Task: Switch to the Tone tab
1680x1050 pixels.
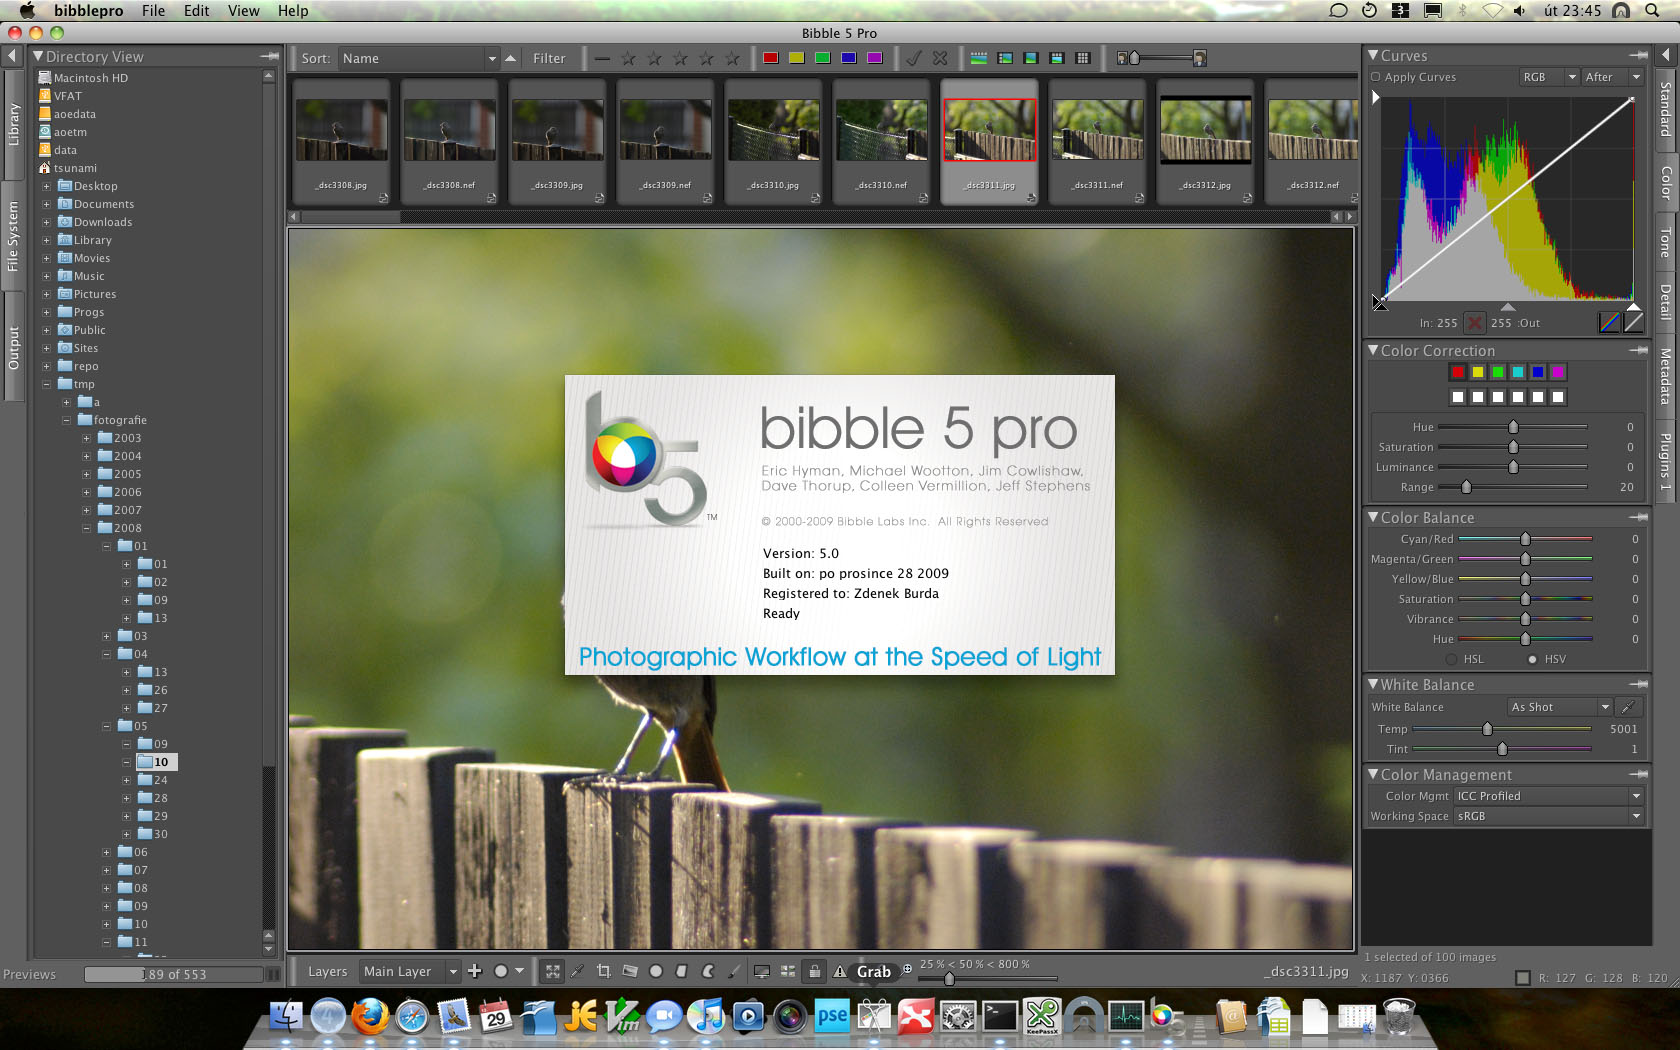Action: pyautogui.click(x=1666, y=241)
